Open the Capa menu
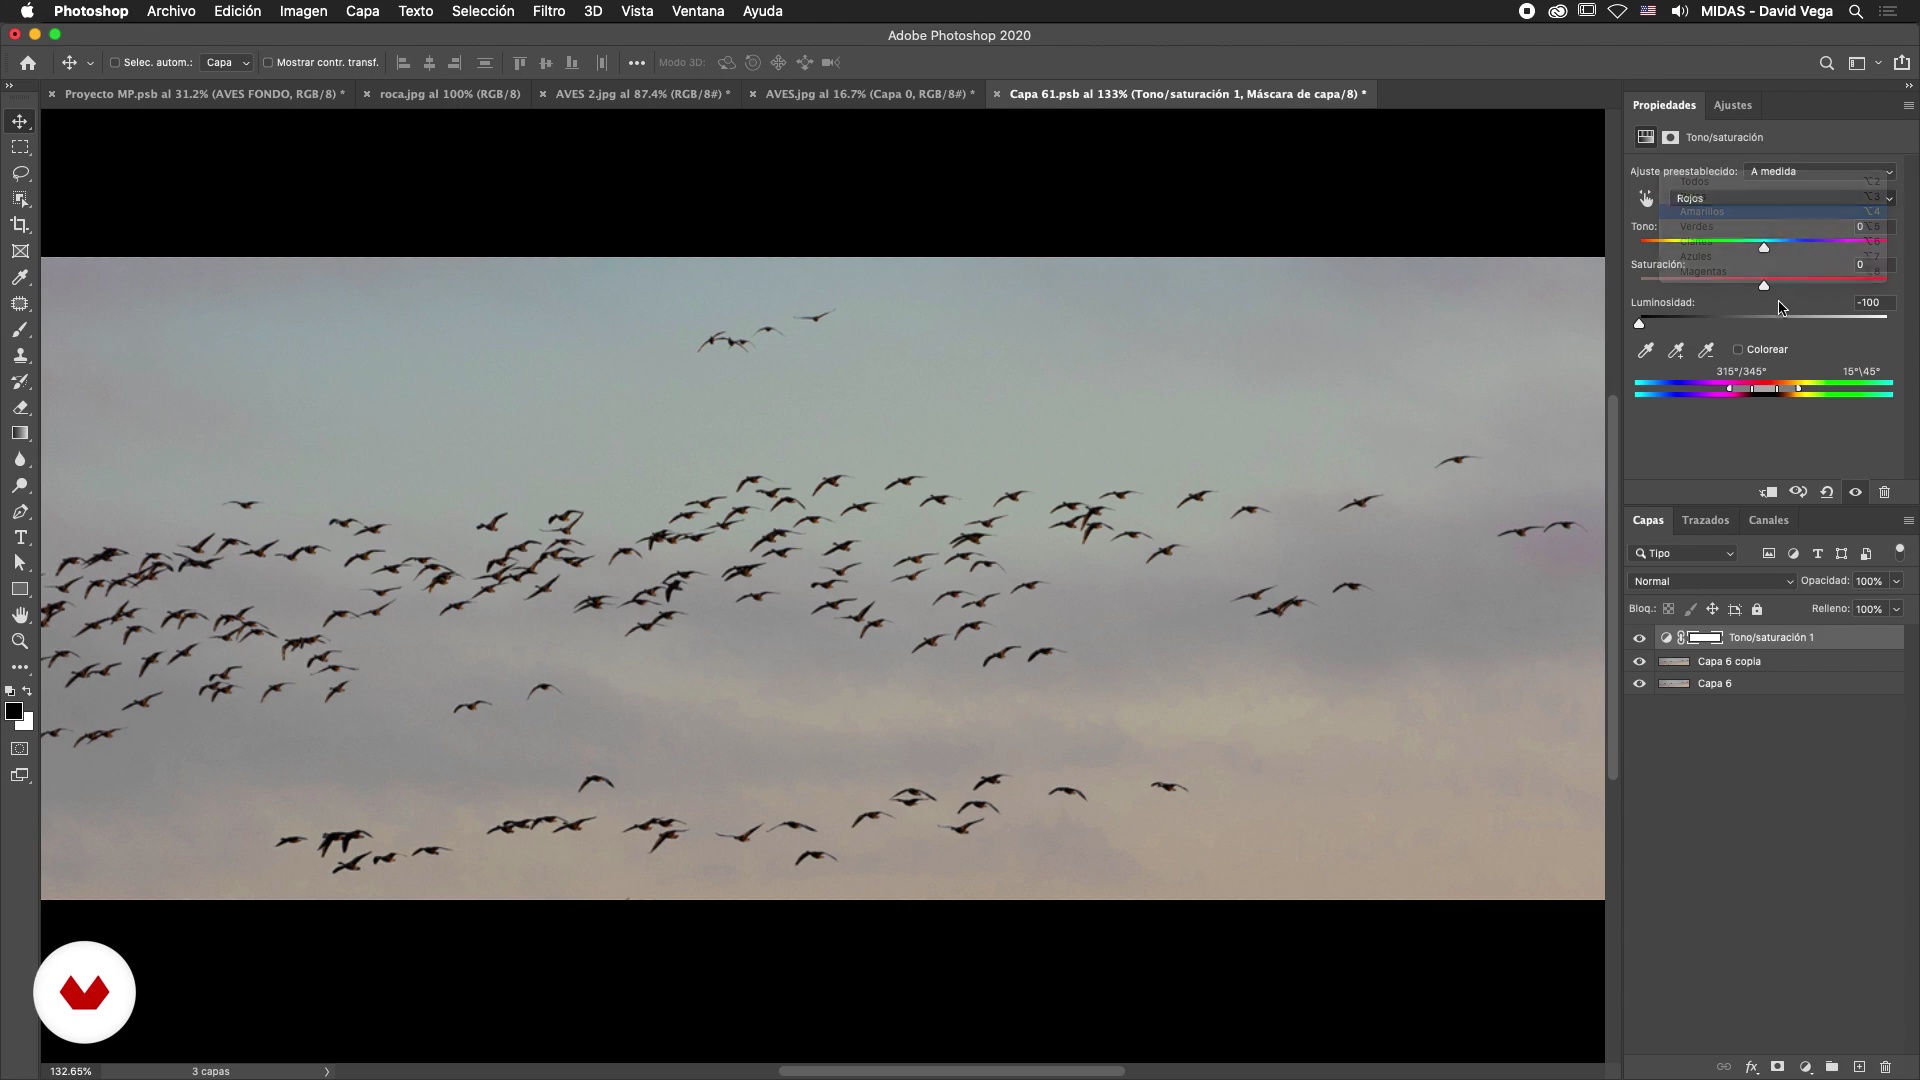1920x1080 pixels. [362, 11]
